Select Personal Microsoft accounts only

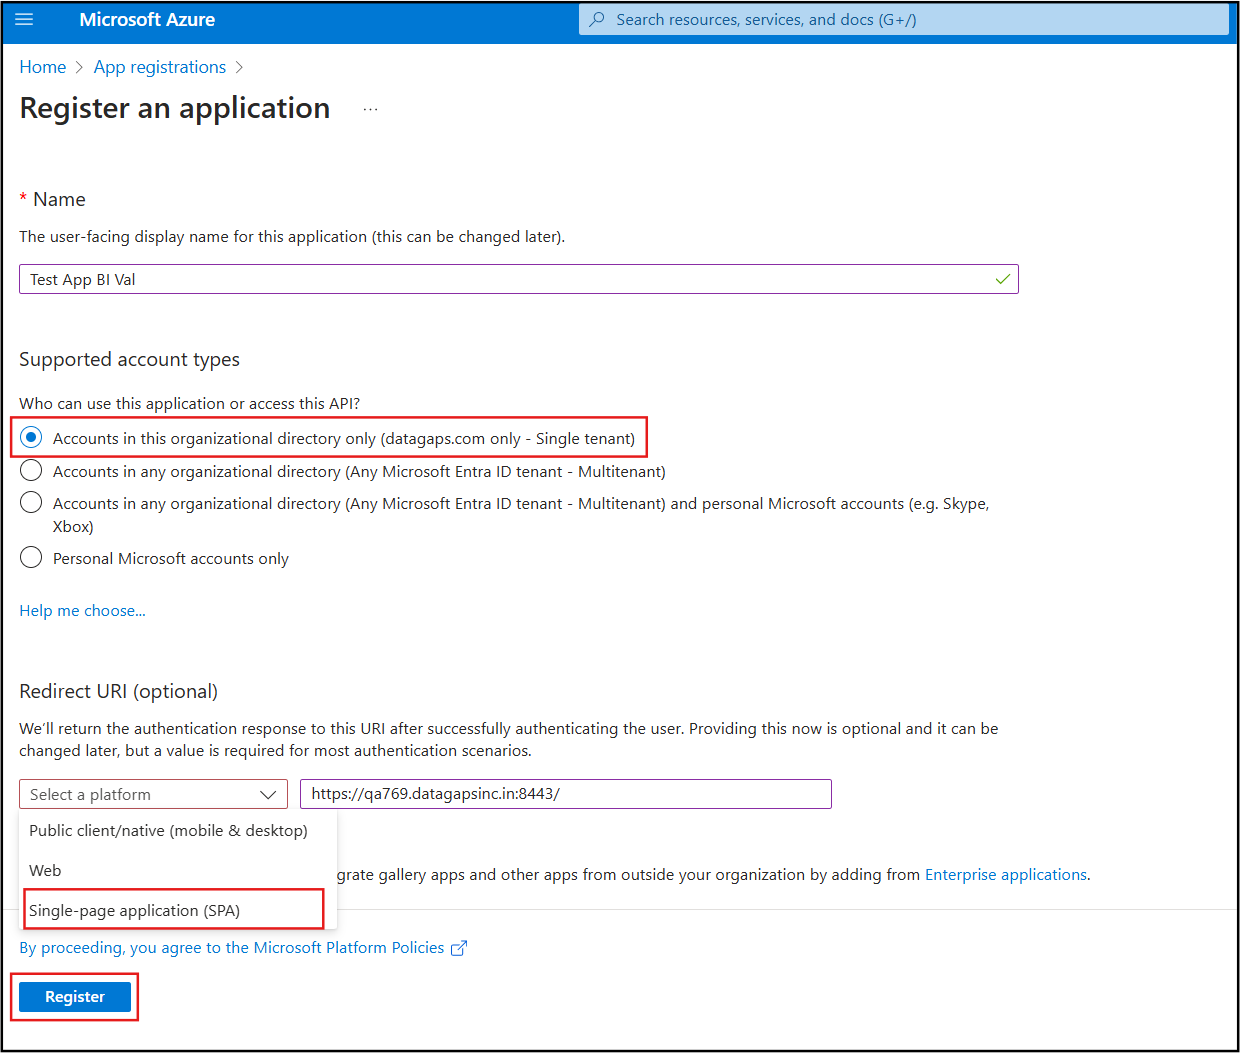(x=32, y=558)
